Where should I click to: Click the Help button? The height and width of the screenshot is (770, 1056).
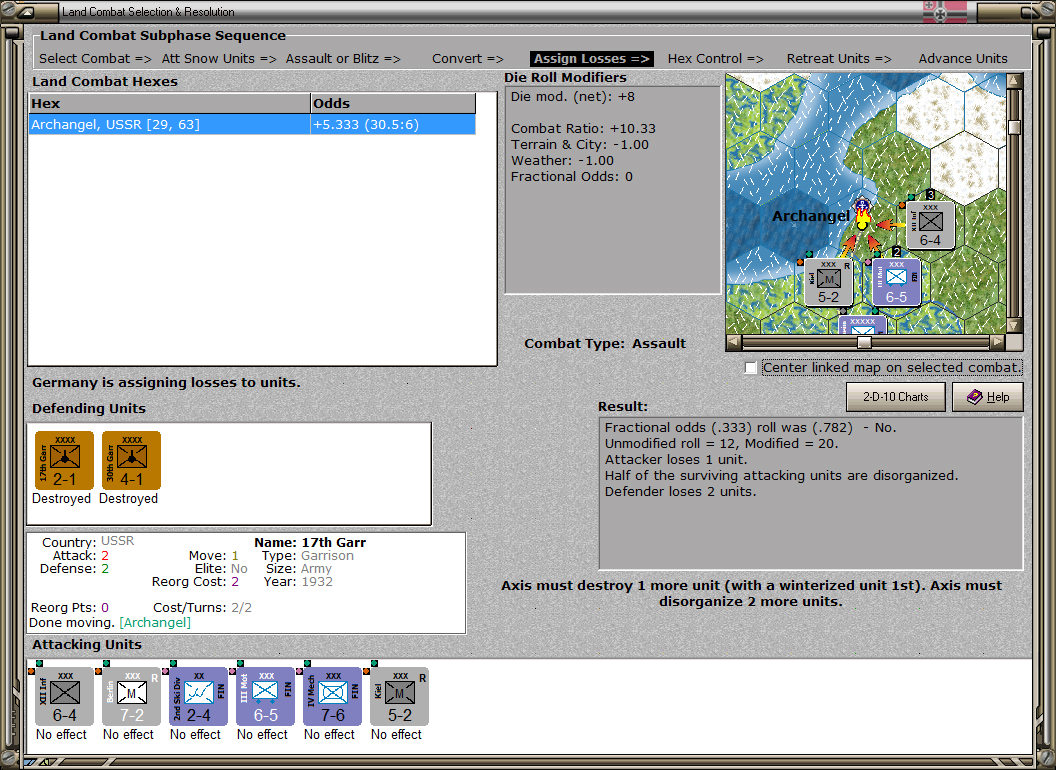pos(988,397)
